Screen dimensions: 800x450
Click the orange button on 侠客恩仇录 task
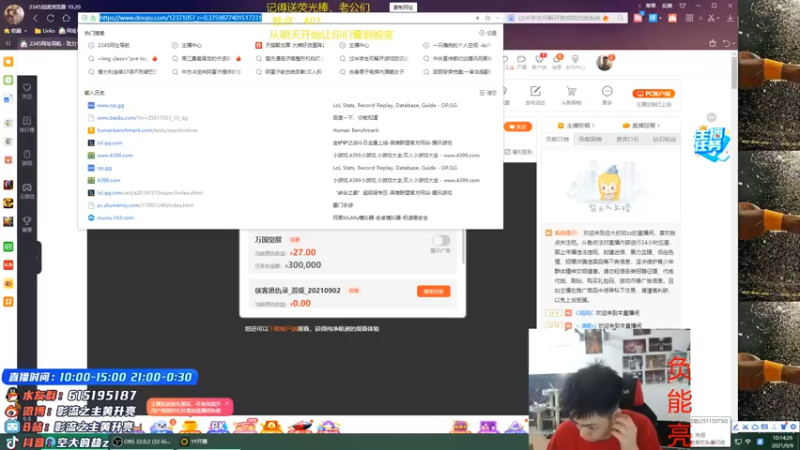(x=434, y=291)
